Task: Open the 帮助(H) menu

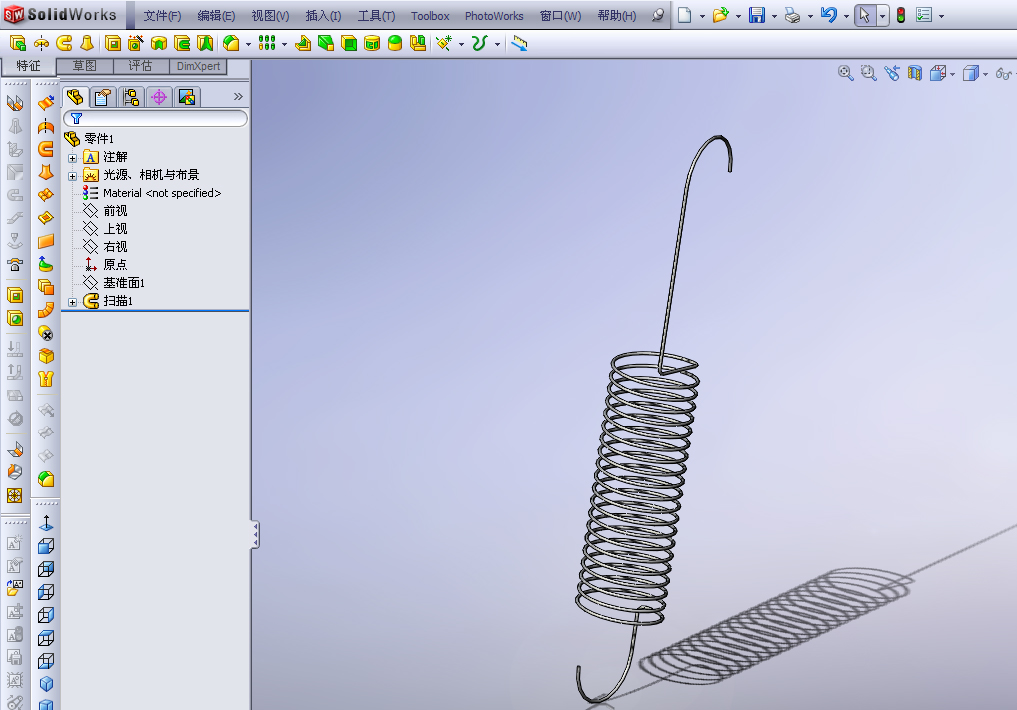Action: 616,16
